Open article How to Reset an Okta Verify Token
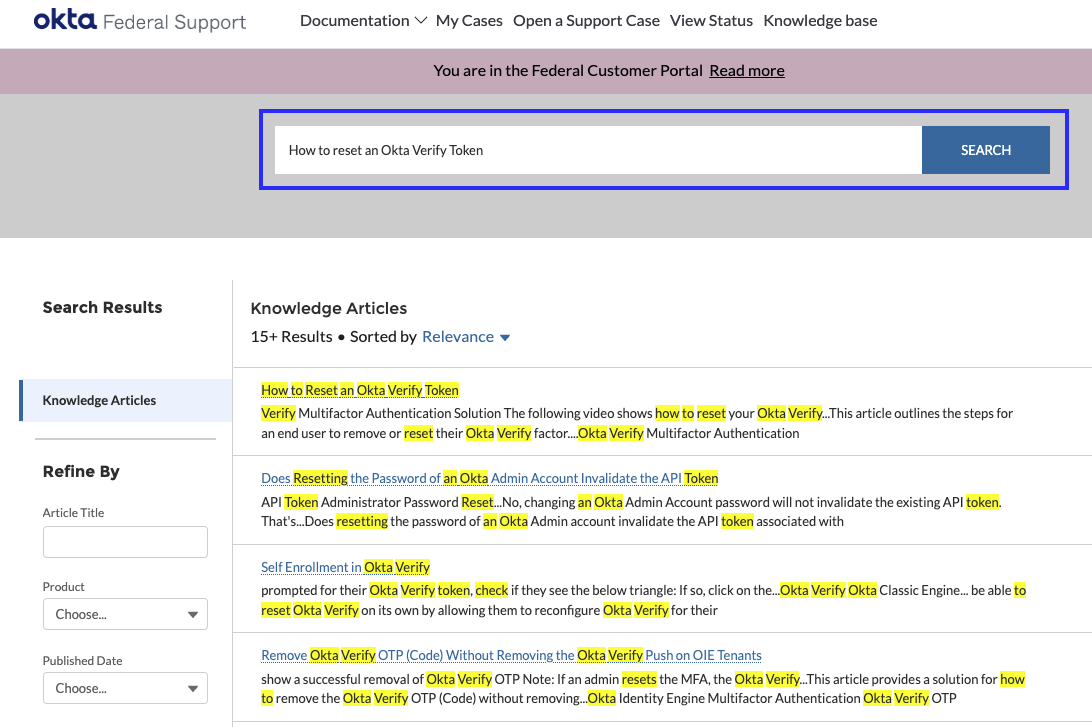 360,389
